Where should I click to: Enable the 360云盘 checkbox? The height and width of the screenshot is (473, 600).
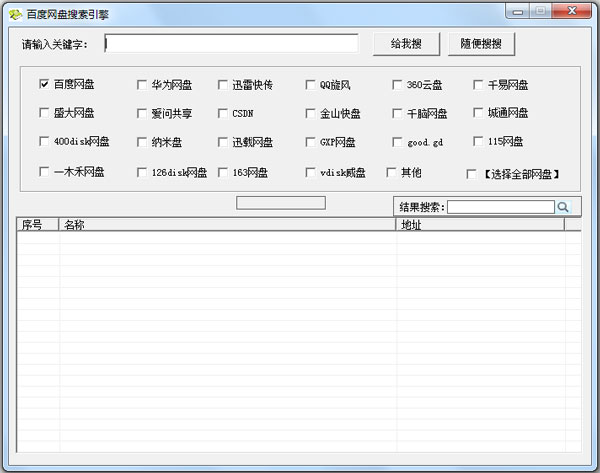pyautogui.click(x=397, y=85)
